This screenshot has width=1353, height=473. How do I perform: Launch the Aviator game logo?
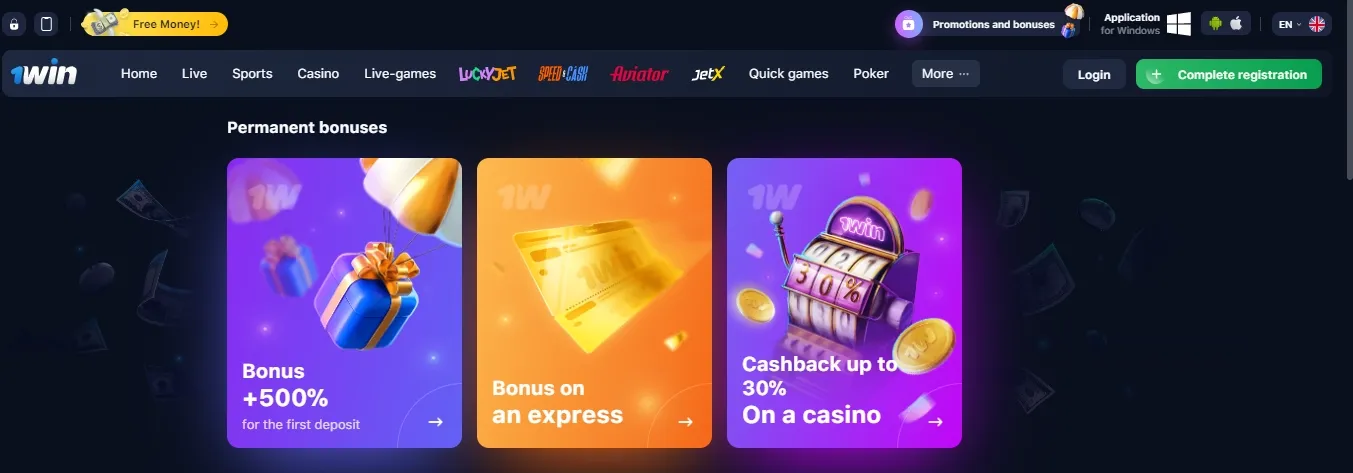coord(640,74)
